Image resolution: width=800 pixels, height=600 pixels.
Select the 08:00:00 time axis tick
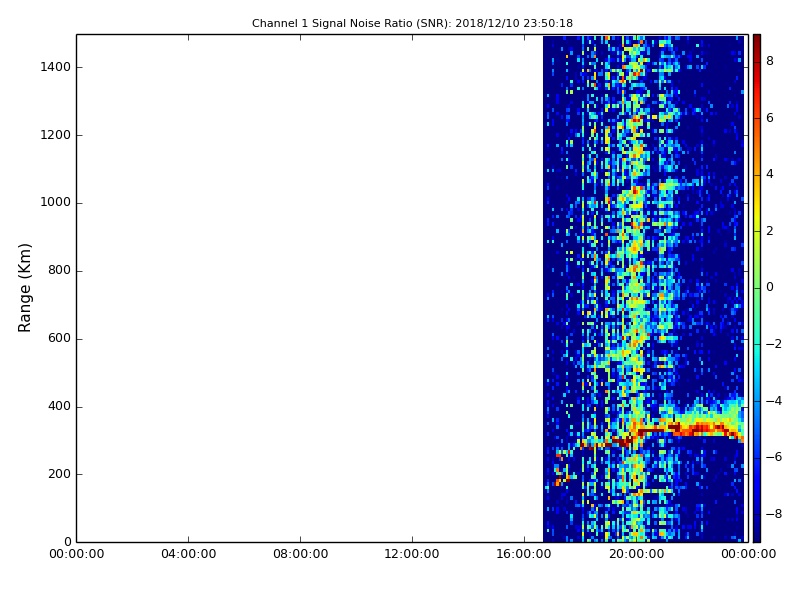(x=300, y=556)
